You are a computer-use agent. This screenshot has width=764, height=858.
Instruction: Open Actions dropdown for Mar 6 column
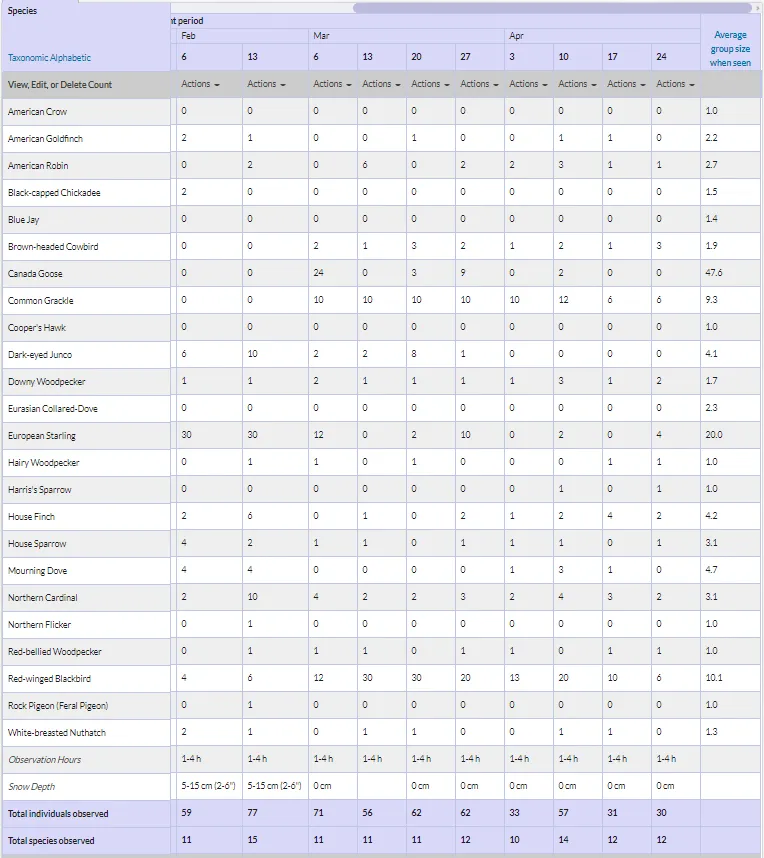(332, 84)
